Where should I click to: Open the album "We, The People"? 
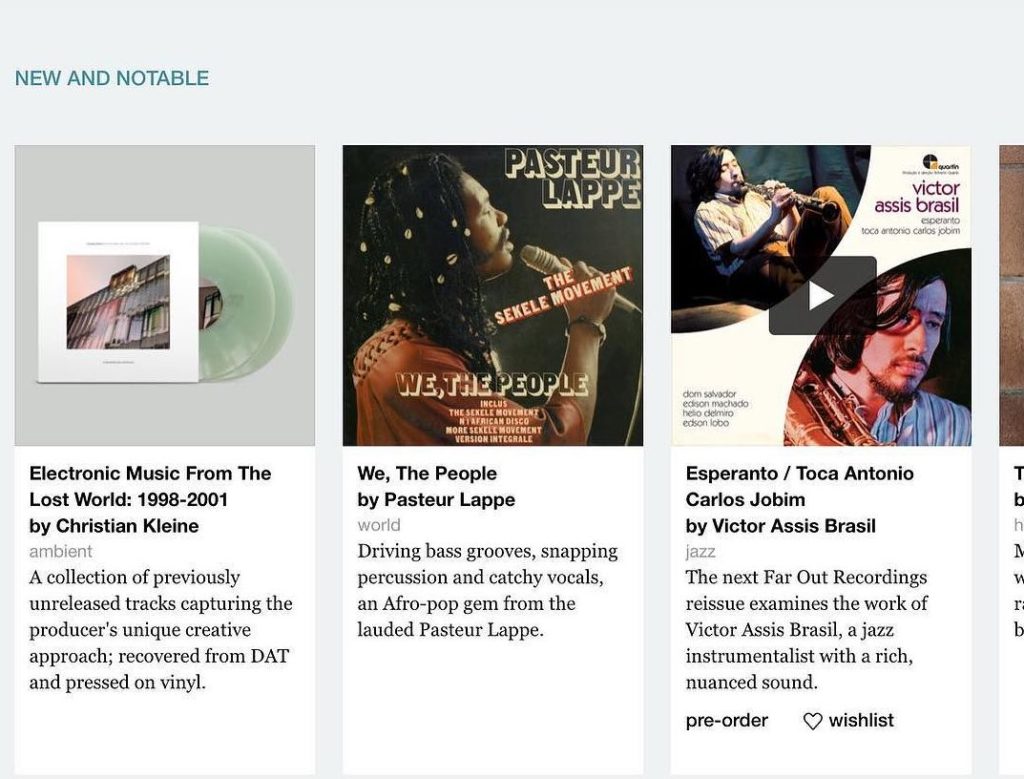point(428,473)
